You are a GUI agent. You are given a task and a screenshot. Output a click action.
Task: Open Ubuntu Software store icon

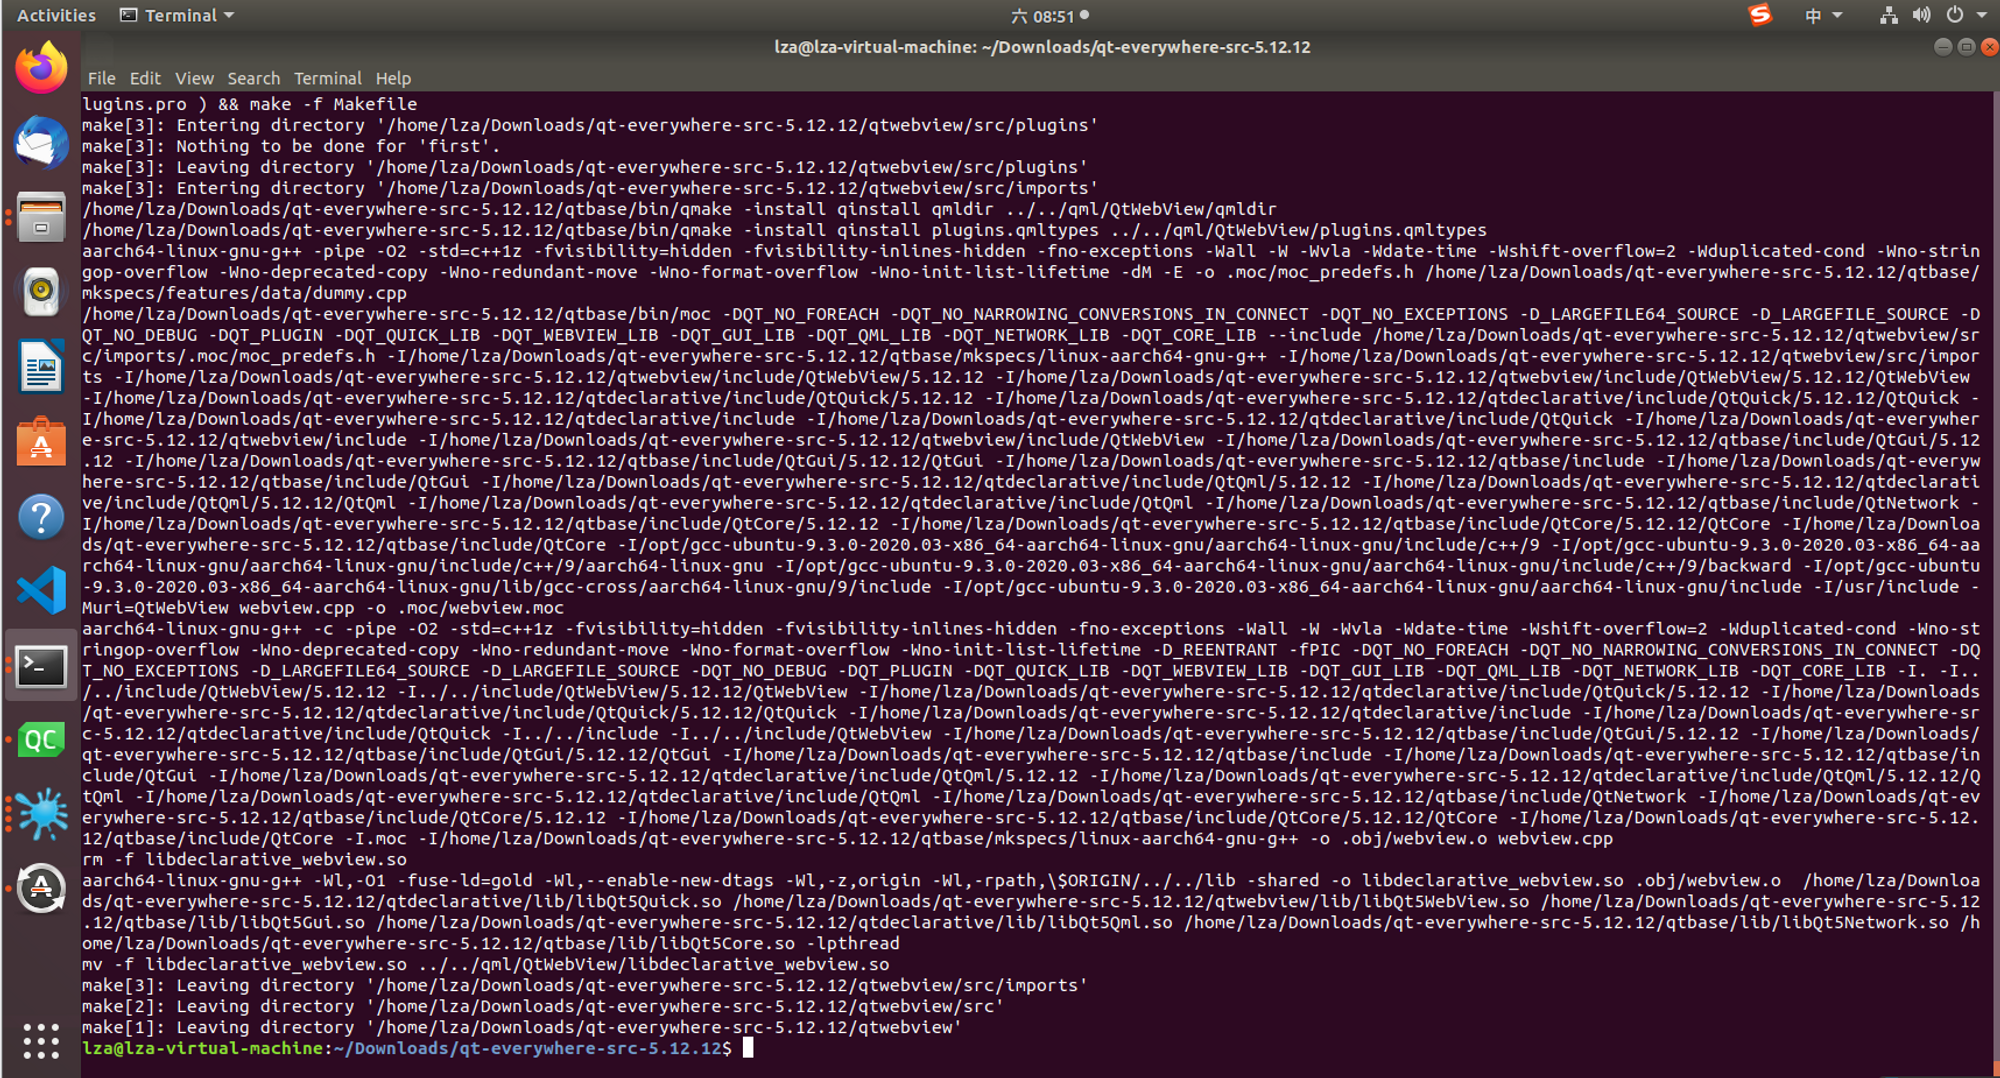pos(41,442)
